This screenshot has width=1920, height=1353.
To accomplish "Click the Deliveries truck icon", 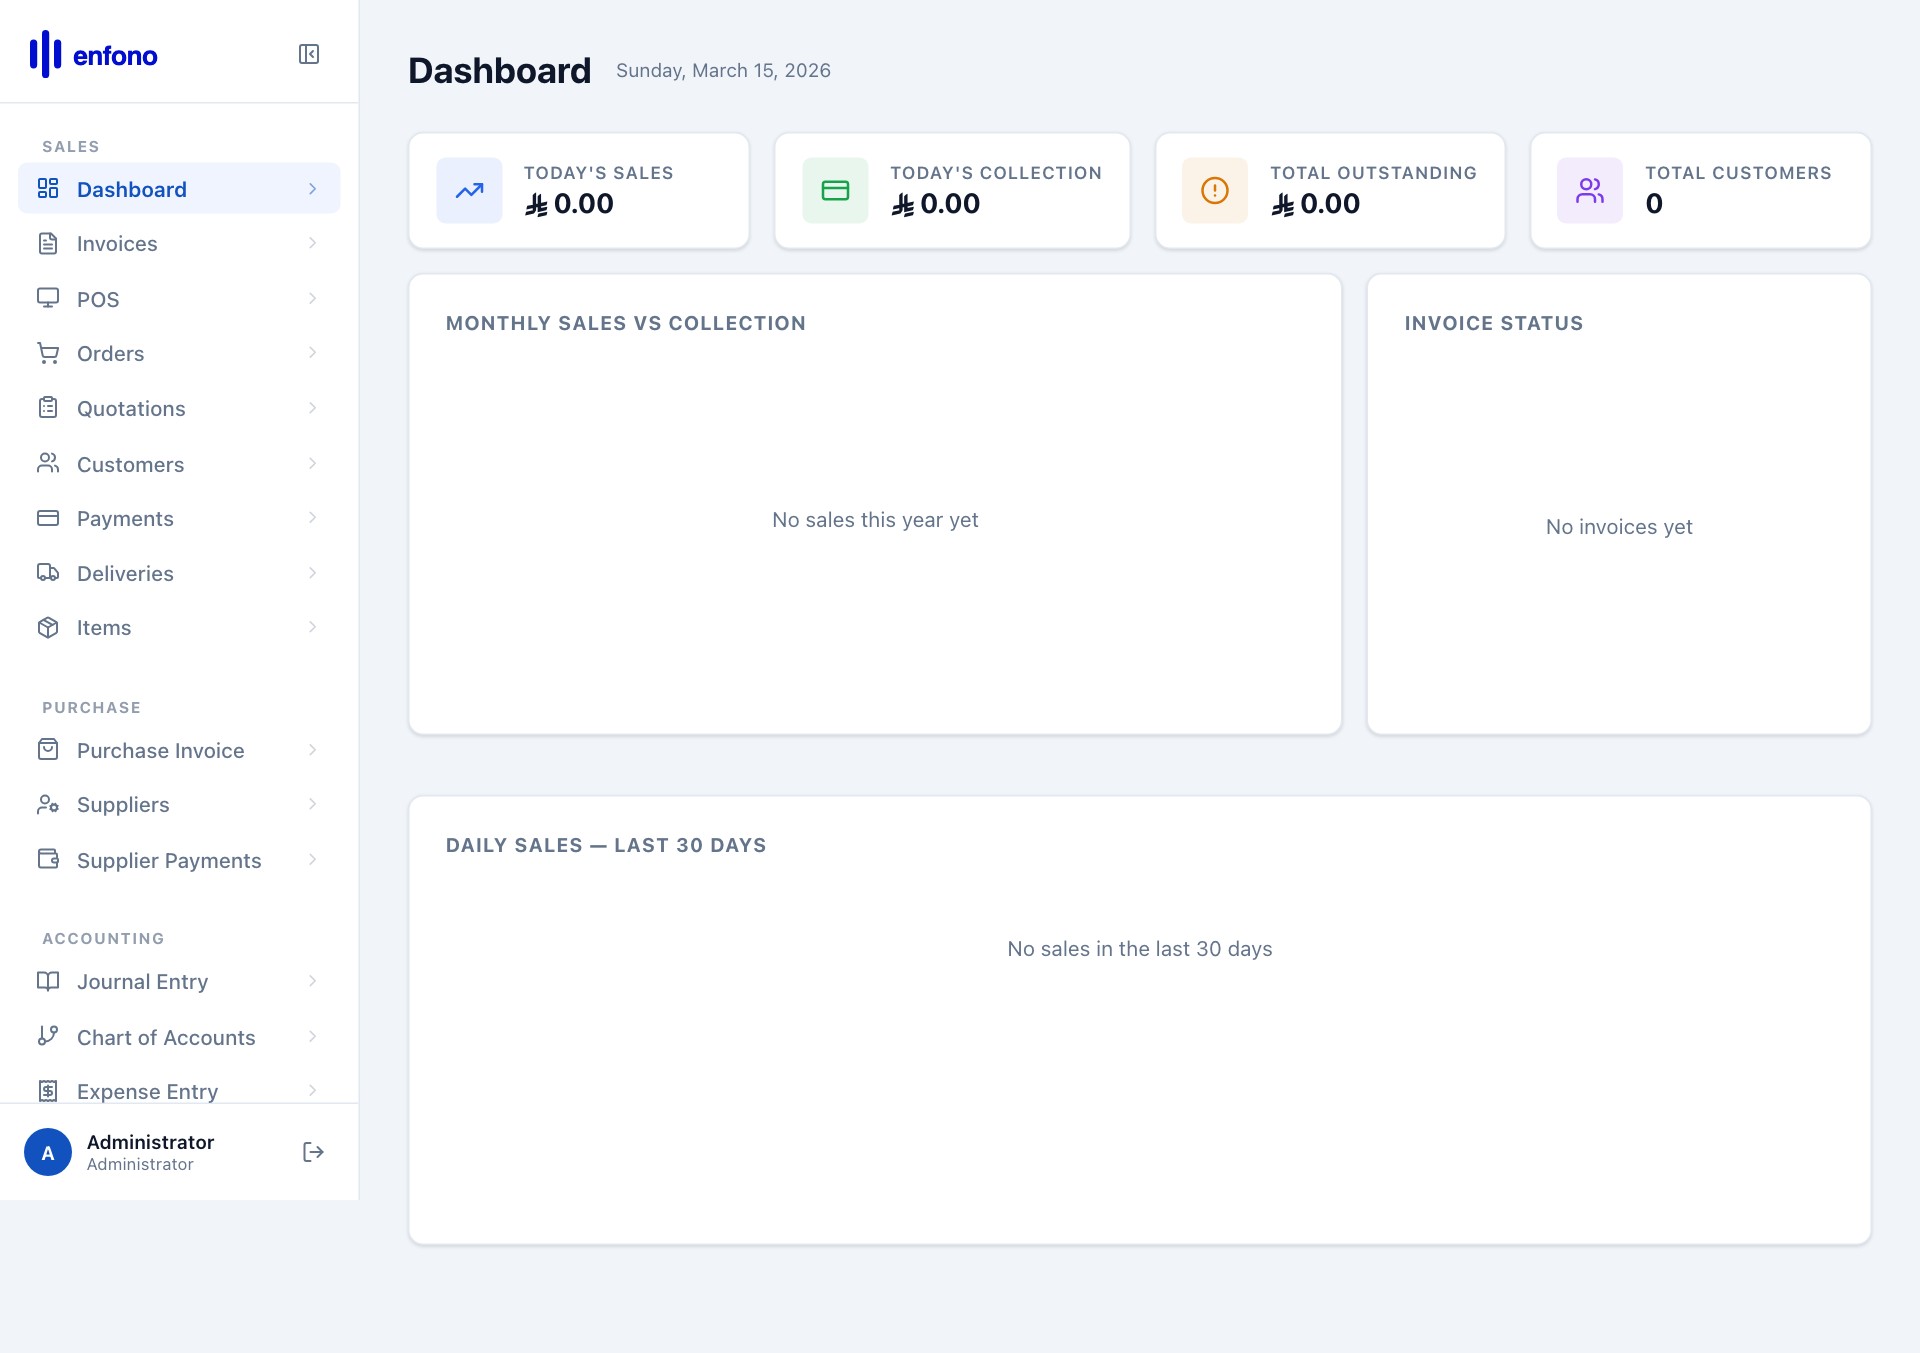I will [49, 573].
